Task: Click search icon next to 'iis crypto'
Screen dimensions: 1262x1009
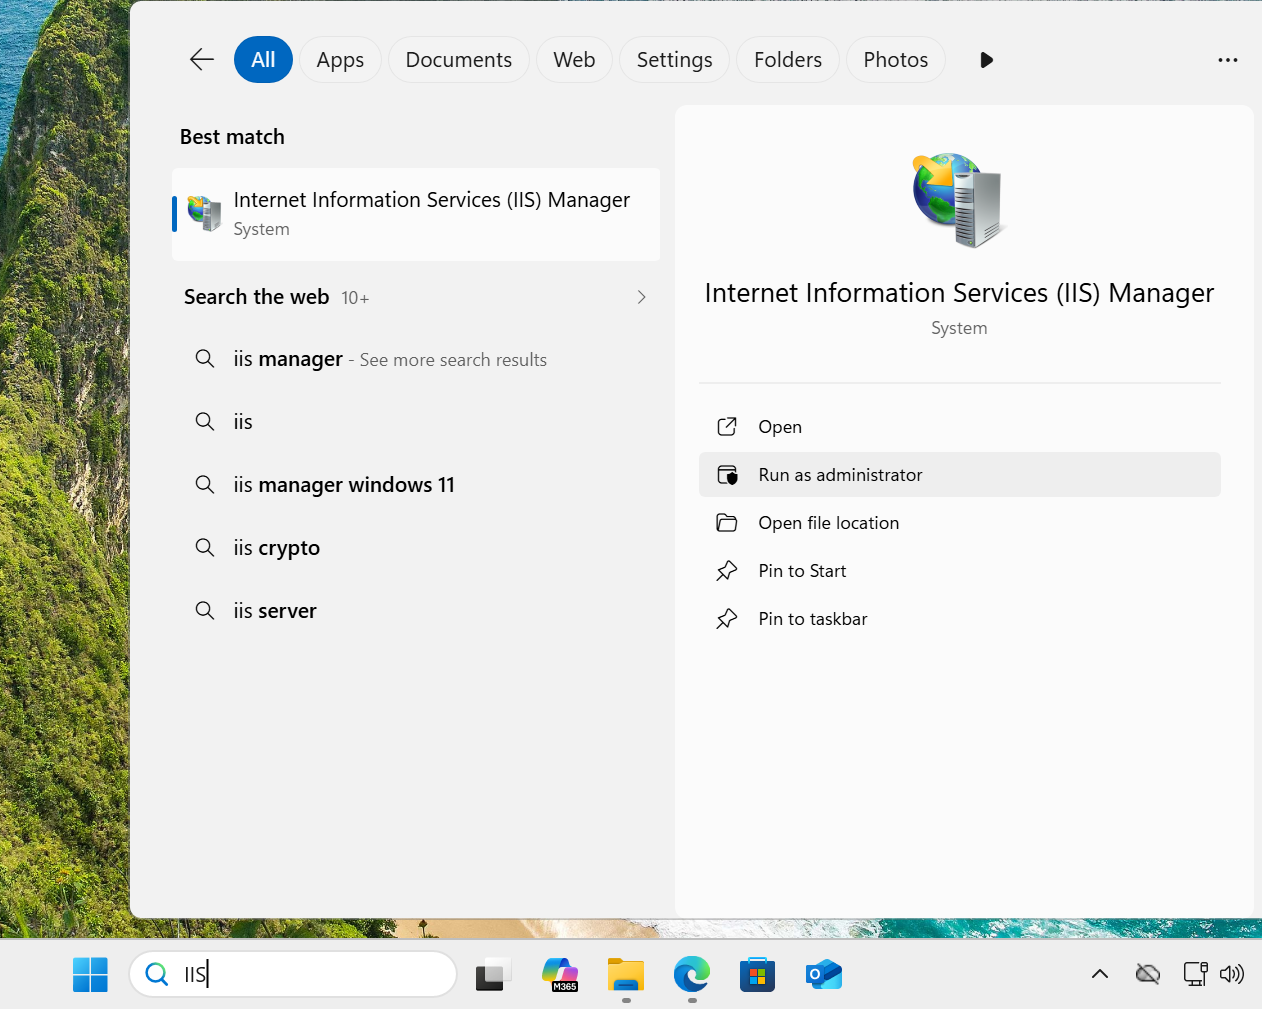Action: [x=204, y=547]
